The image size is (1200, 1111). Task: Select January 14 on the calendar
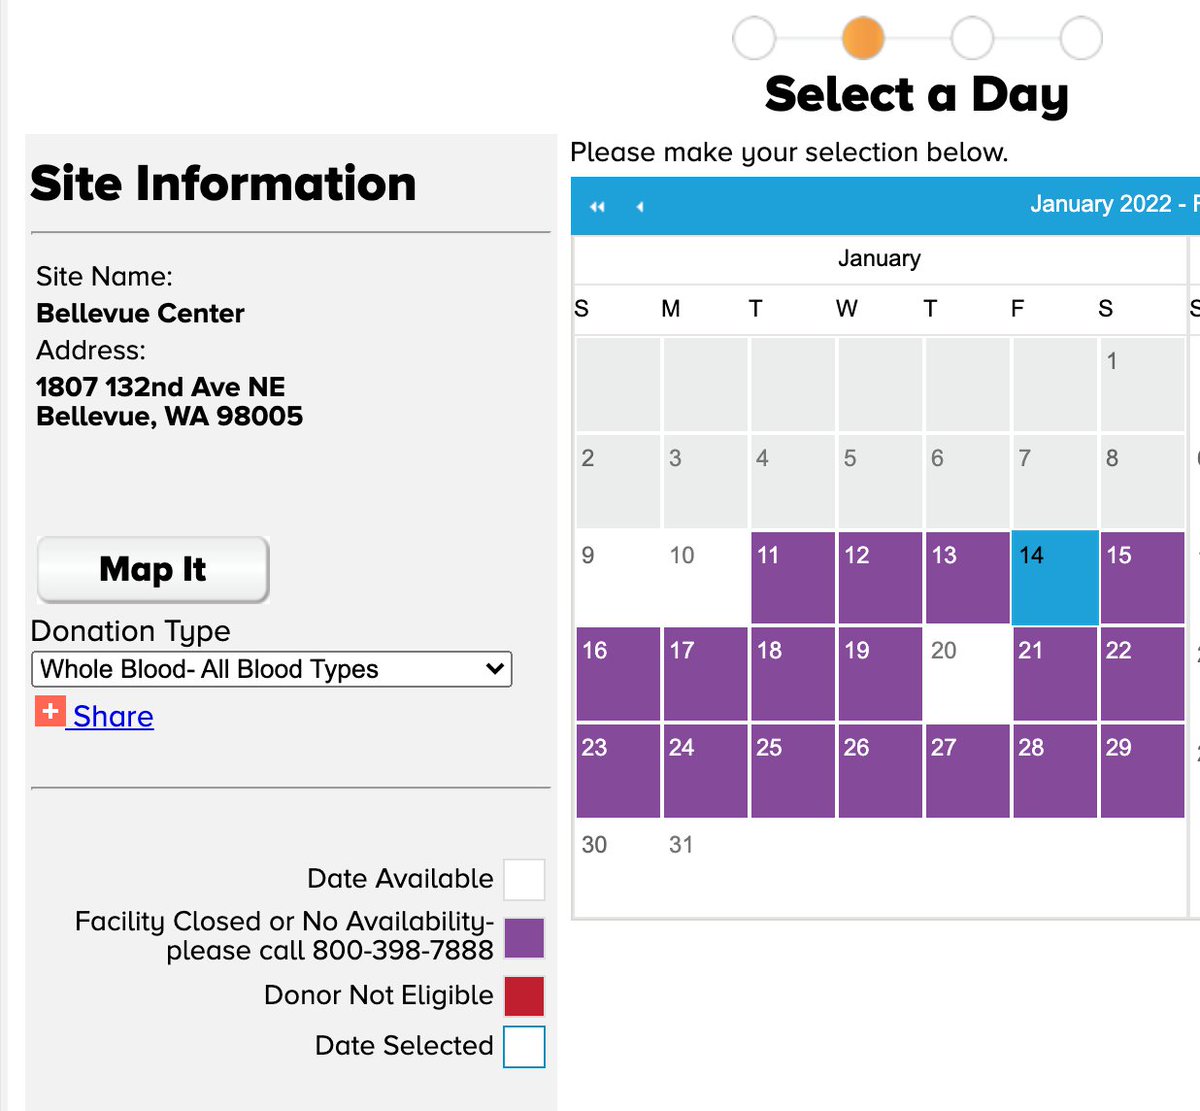pyautogui.click(x=1056, y=578)
